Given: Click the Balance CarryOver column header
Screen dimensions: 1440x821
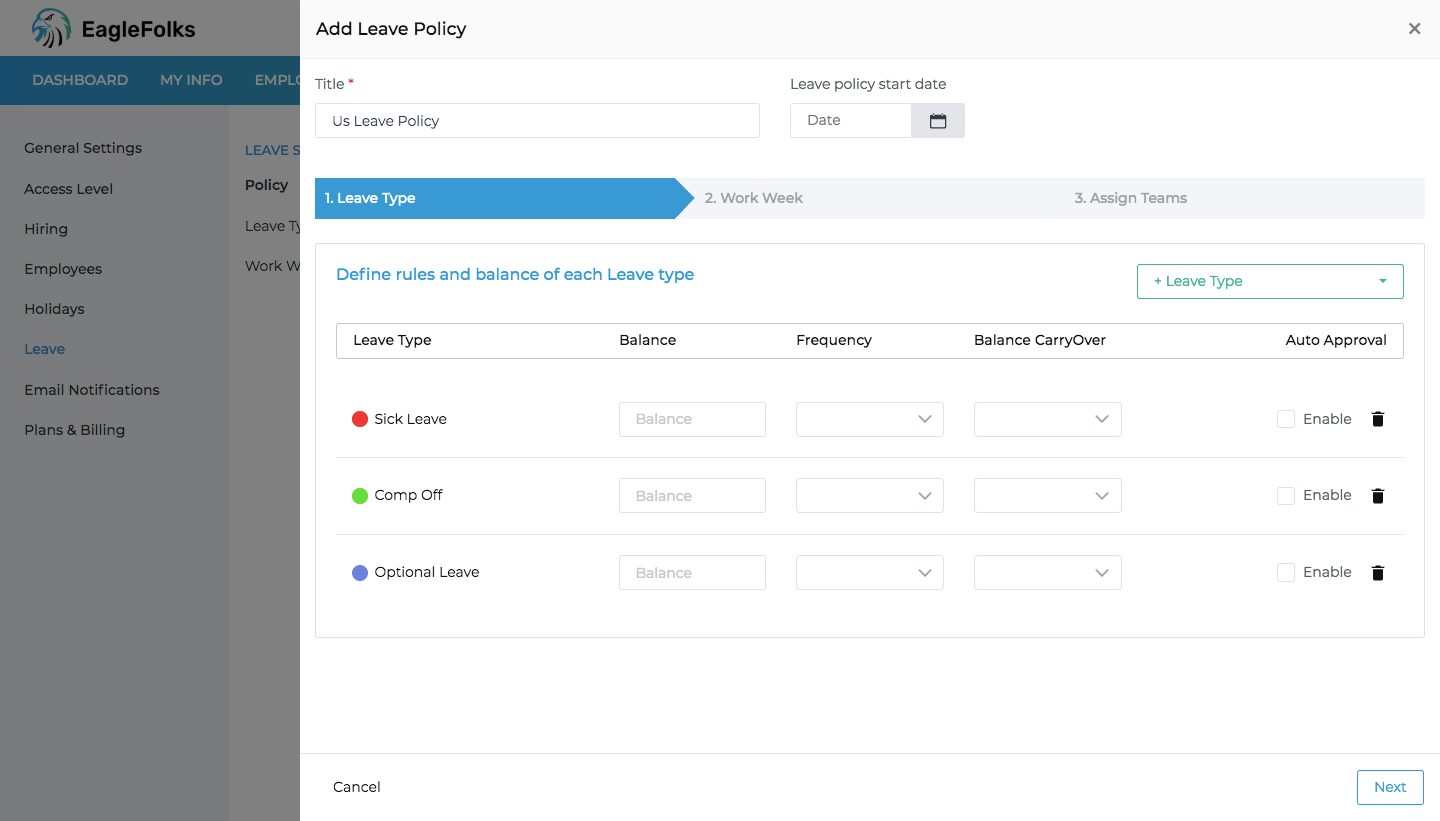Looking at the screenshot, I should pos(1040,340).
